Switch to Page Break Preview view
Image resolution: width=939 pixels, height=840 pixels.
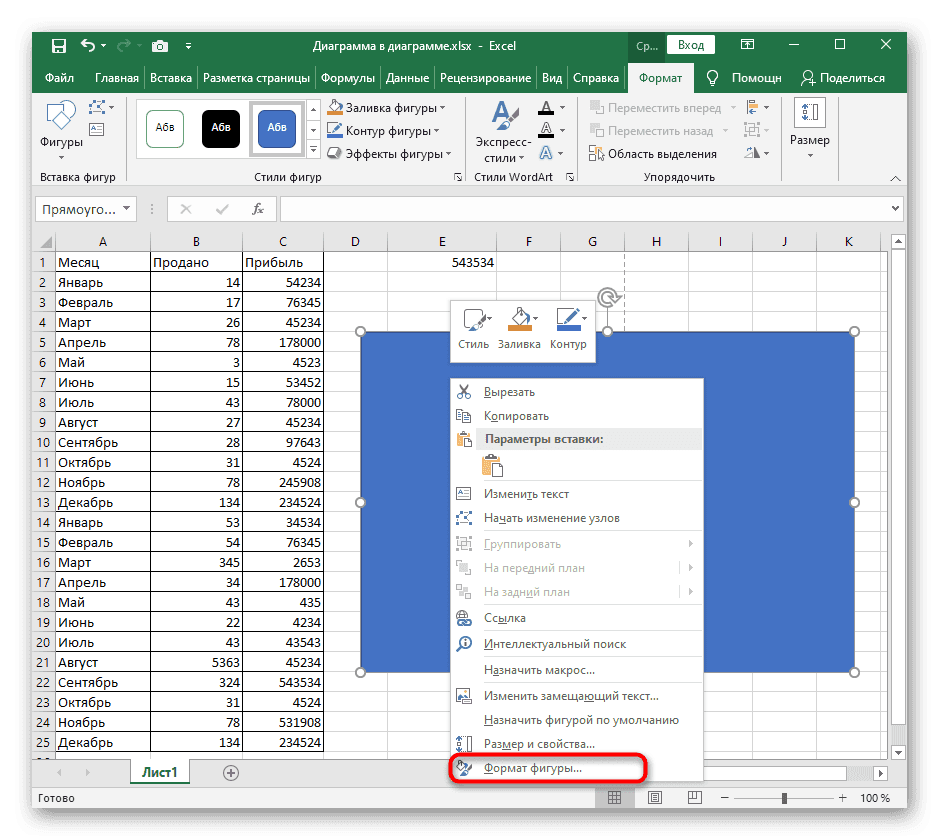(694, 798)
